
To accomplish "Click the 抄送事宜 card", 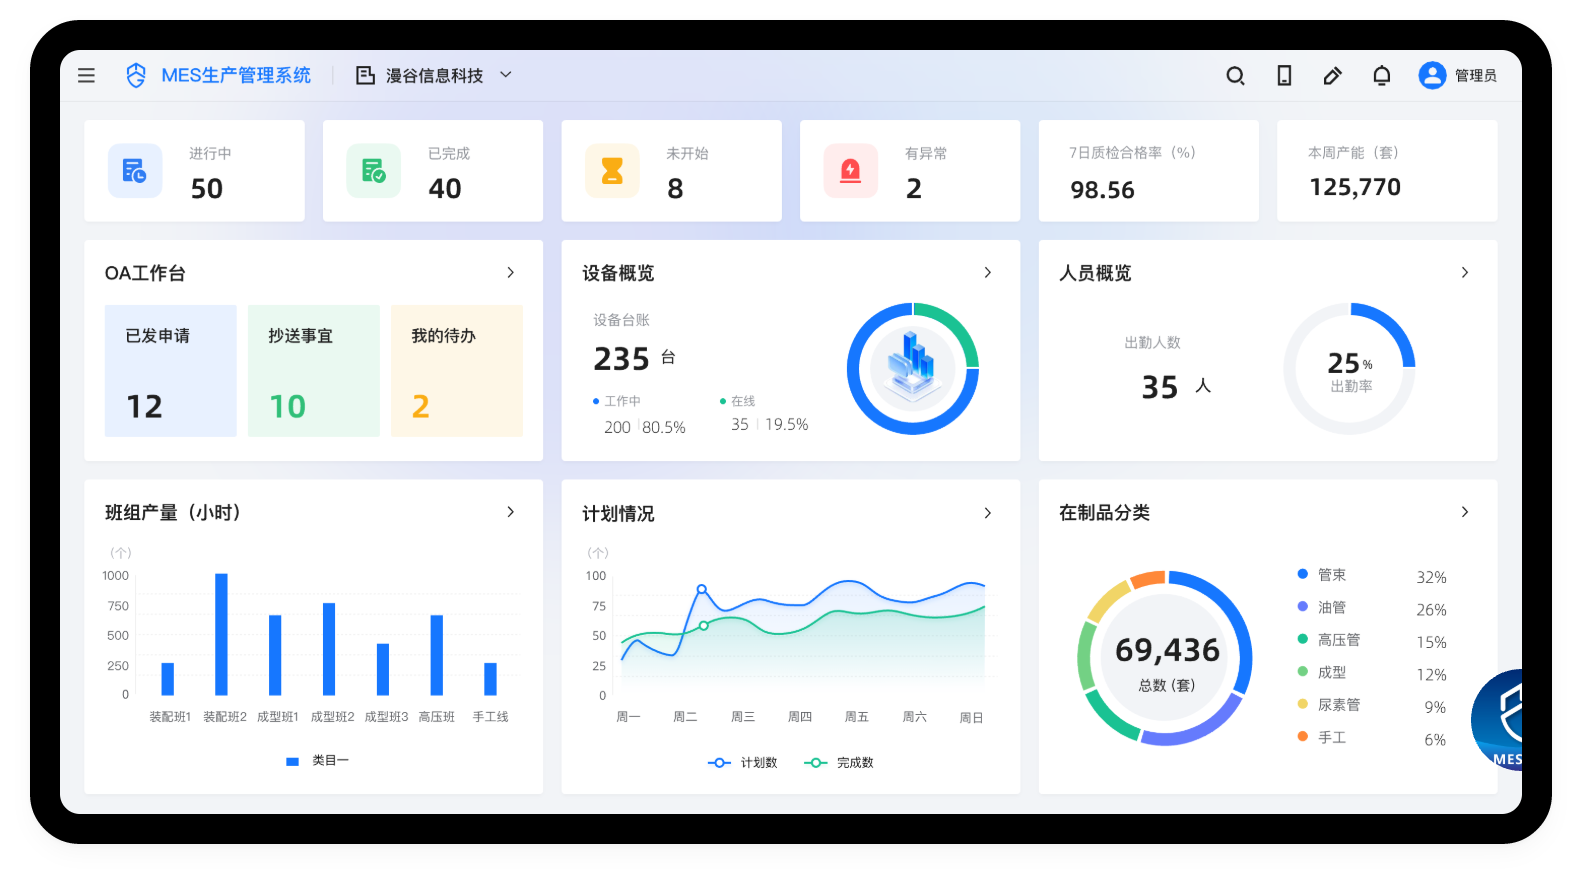I will [x=313, y=371].
